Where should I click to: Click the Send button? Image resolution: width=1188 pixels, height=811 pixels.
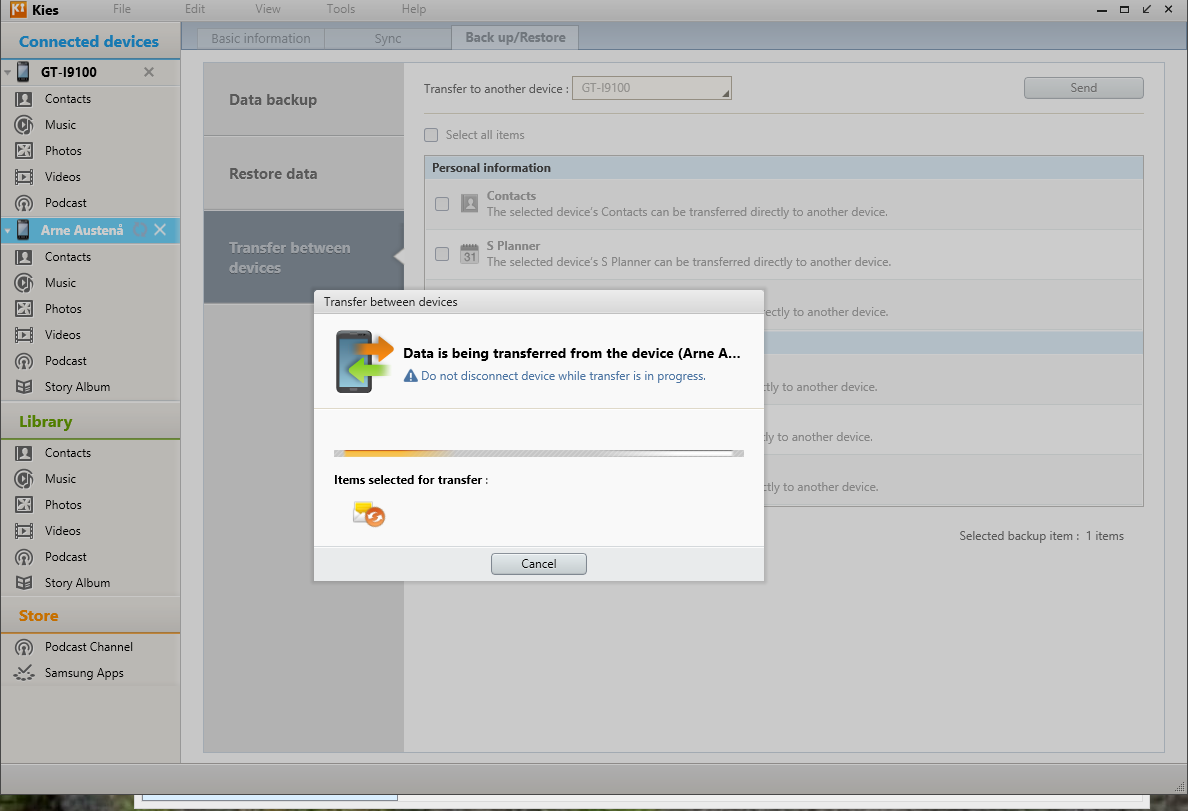point(1083,88)
